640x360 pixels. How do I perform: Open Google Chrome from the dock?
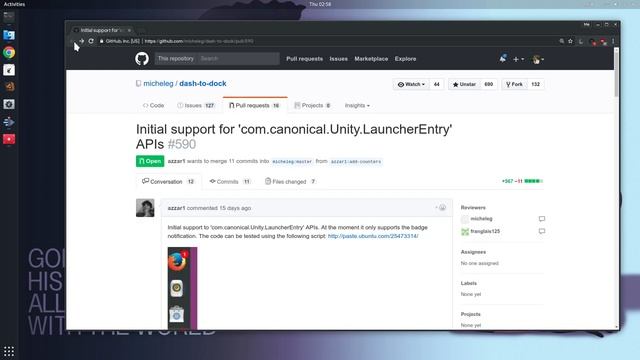coord(9,53)
